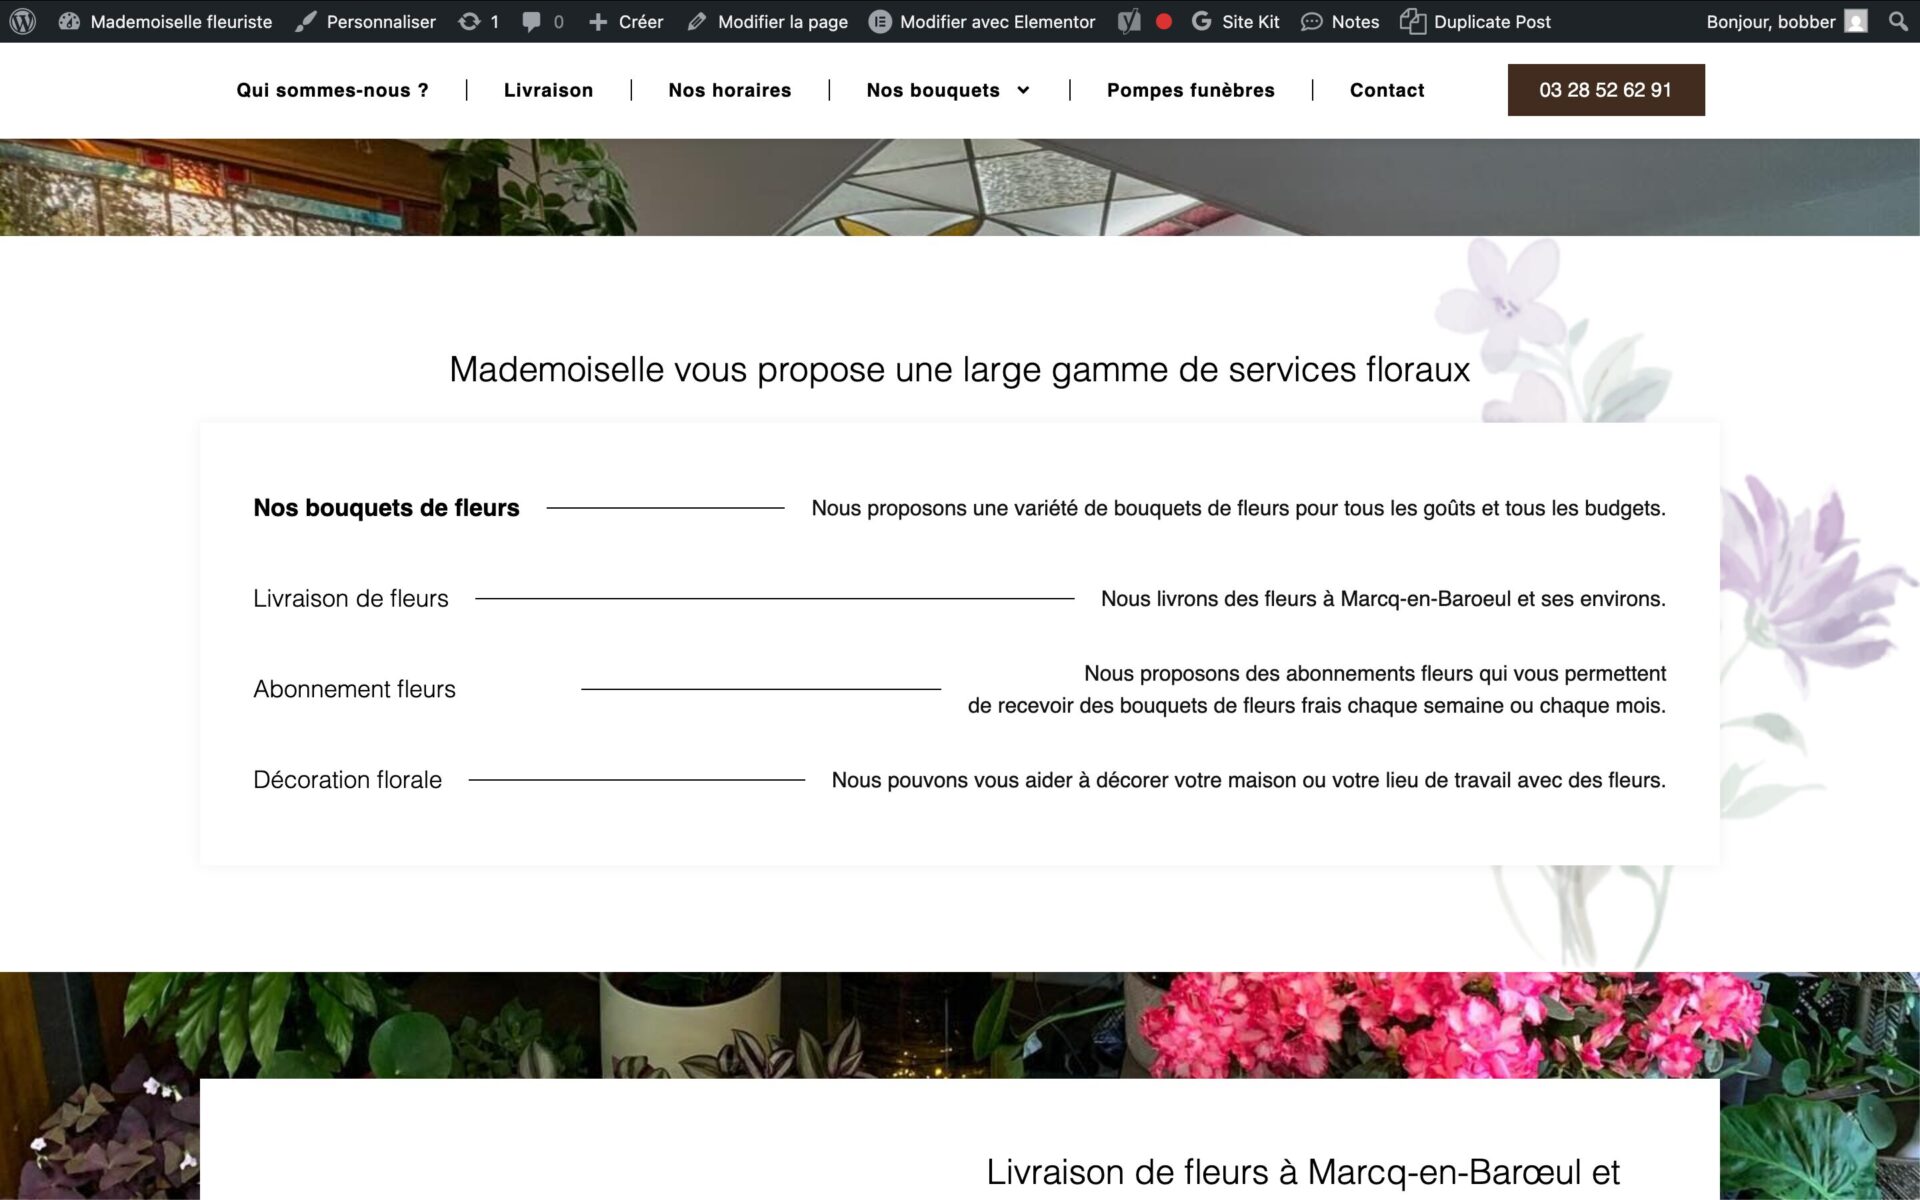The image size is (1920, 1200).
Task: Click the stained-glass banner image
Action: 959,187
